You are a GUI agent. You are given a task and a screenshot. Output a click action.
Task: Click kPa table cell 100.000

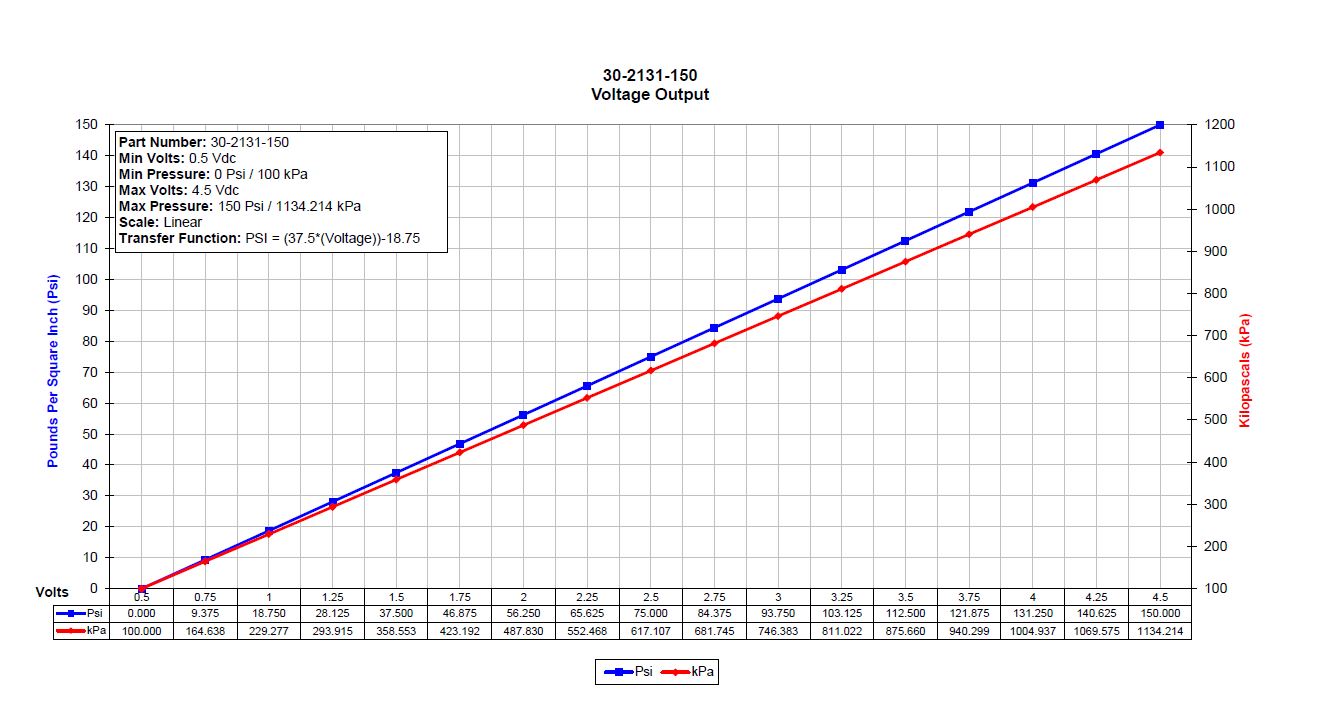coord(141,631)
